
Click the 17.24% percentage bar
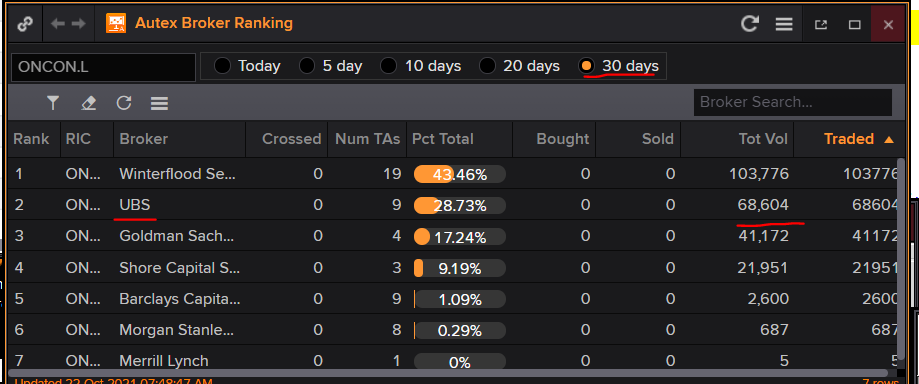460,237
